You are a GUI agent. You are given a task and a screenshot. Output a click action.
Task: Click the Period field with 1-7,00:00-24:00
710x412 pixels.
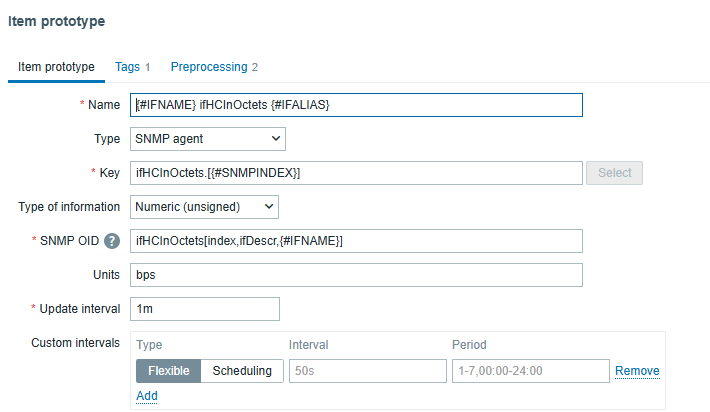pos(530,371)
